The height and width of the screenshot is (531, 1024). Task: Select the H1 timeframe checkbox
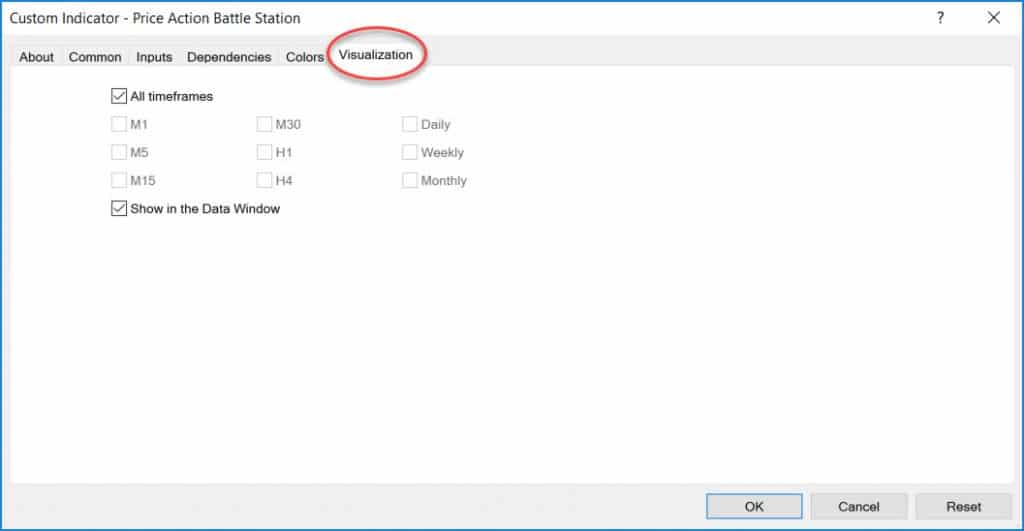pos(264,153)
